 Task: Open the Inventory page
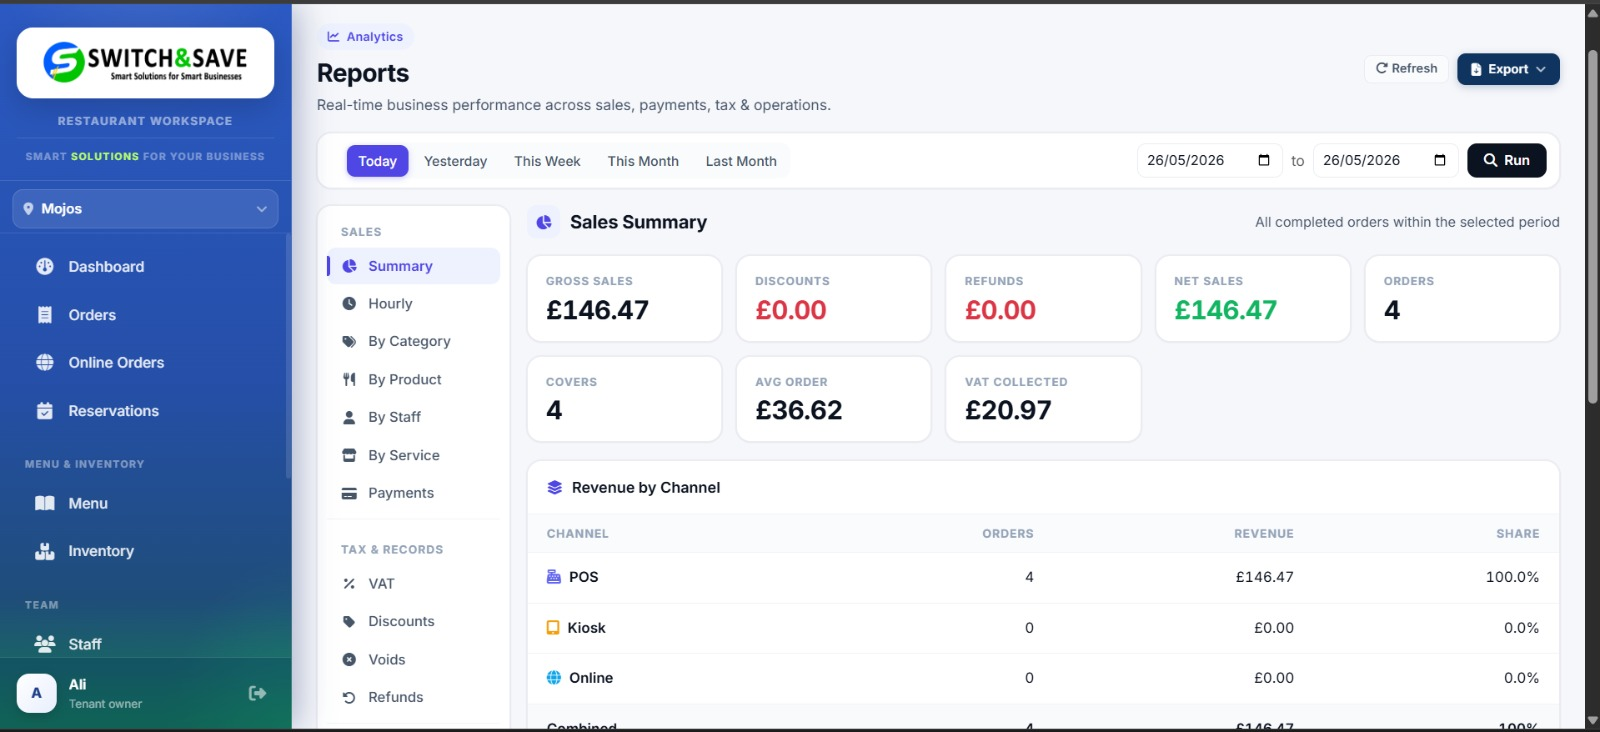pyautogui.click(x=145, y=551)
